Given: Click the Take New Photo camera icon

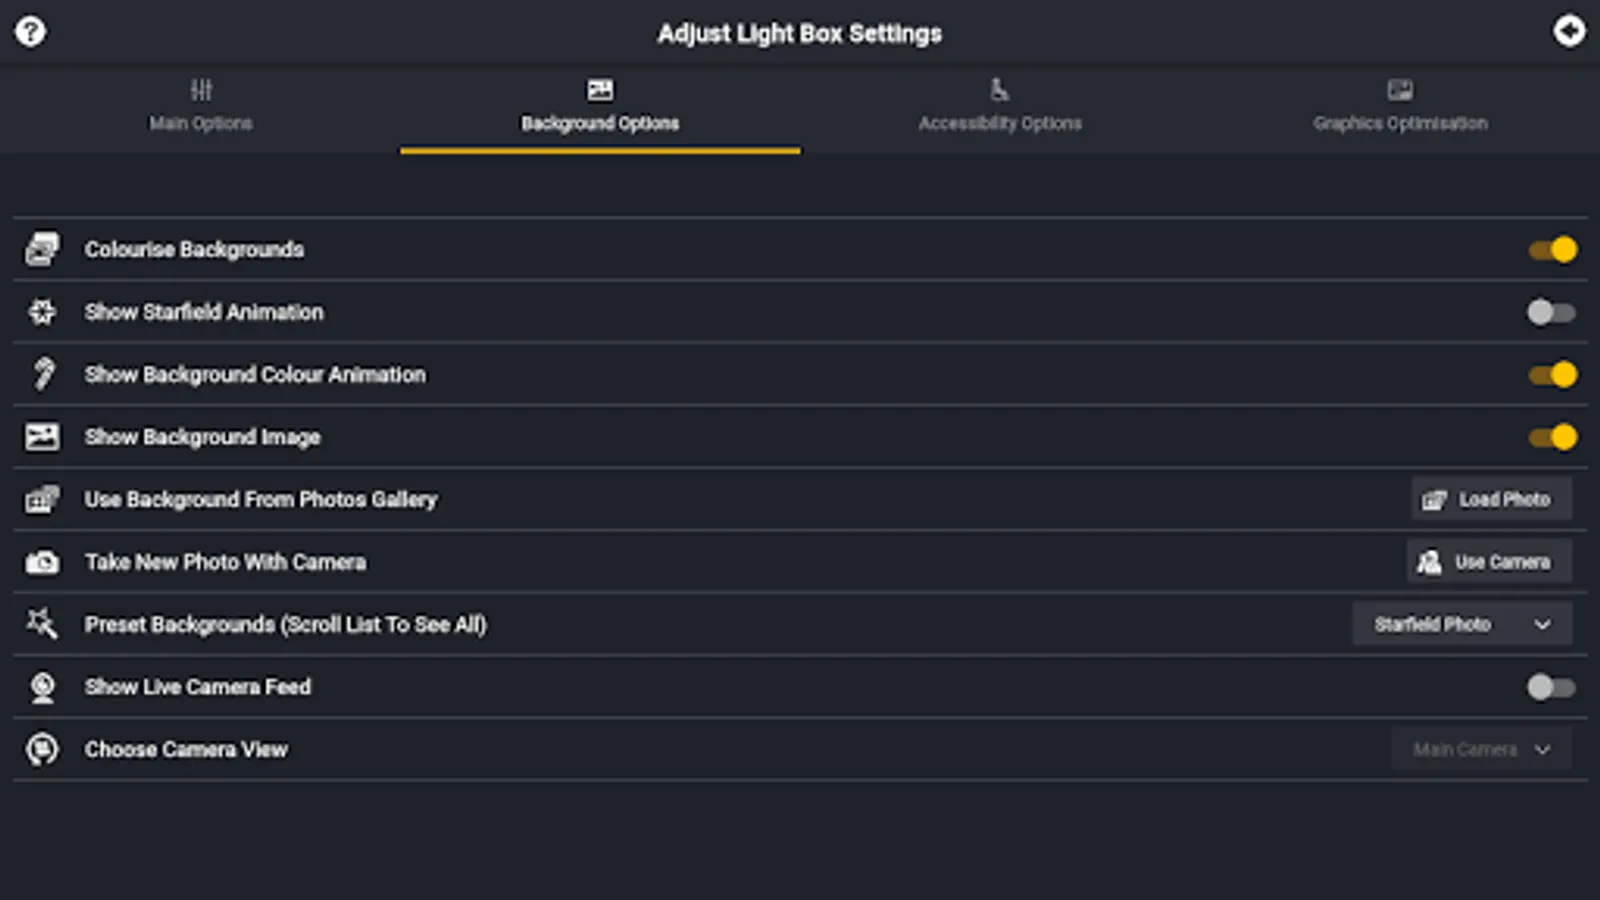Looking at the screenshot, I should (42, 562).
